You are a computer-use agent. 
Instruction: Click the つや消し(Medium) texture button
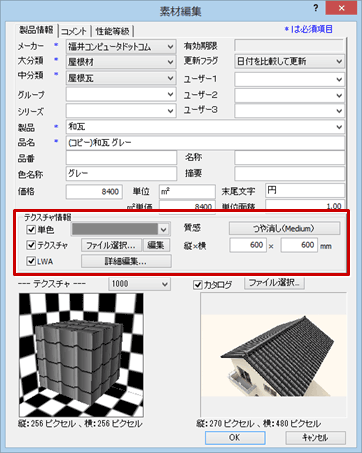tap(284, 229)
